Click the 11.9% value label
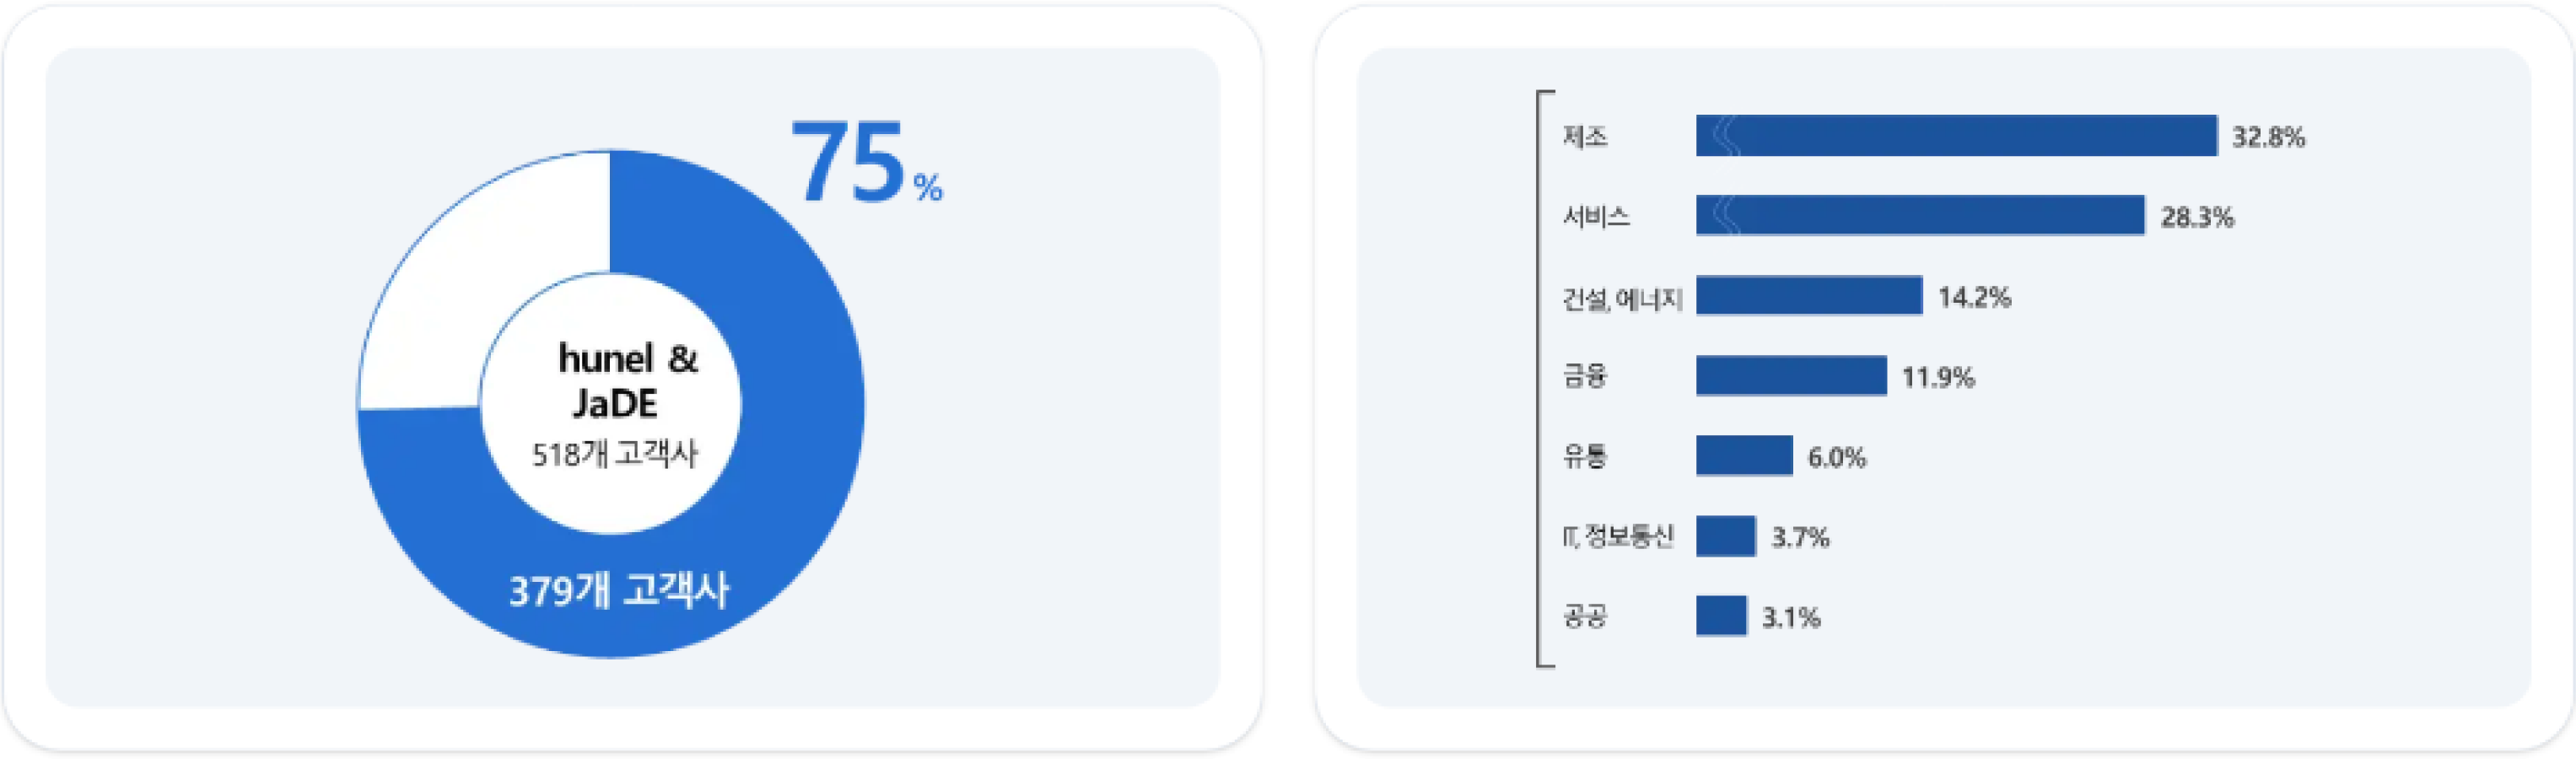This screenshot has height=759, width=2576. (1937, 377)
